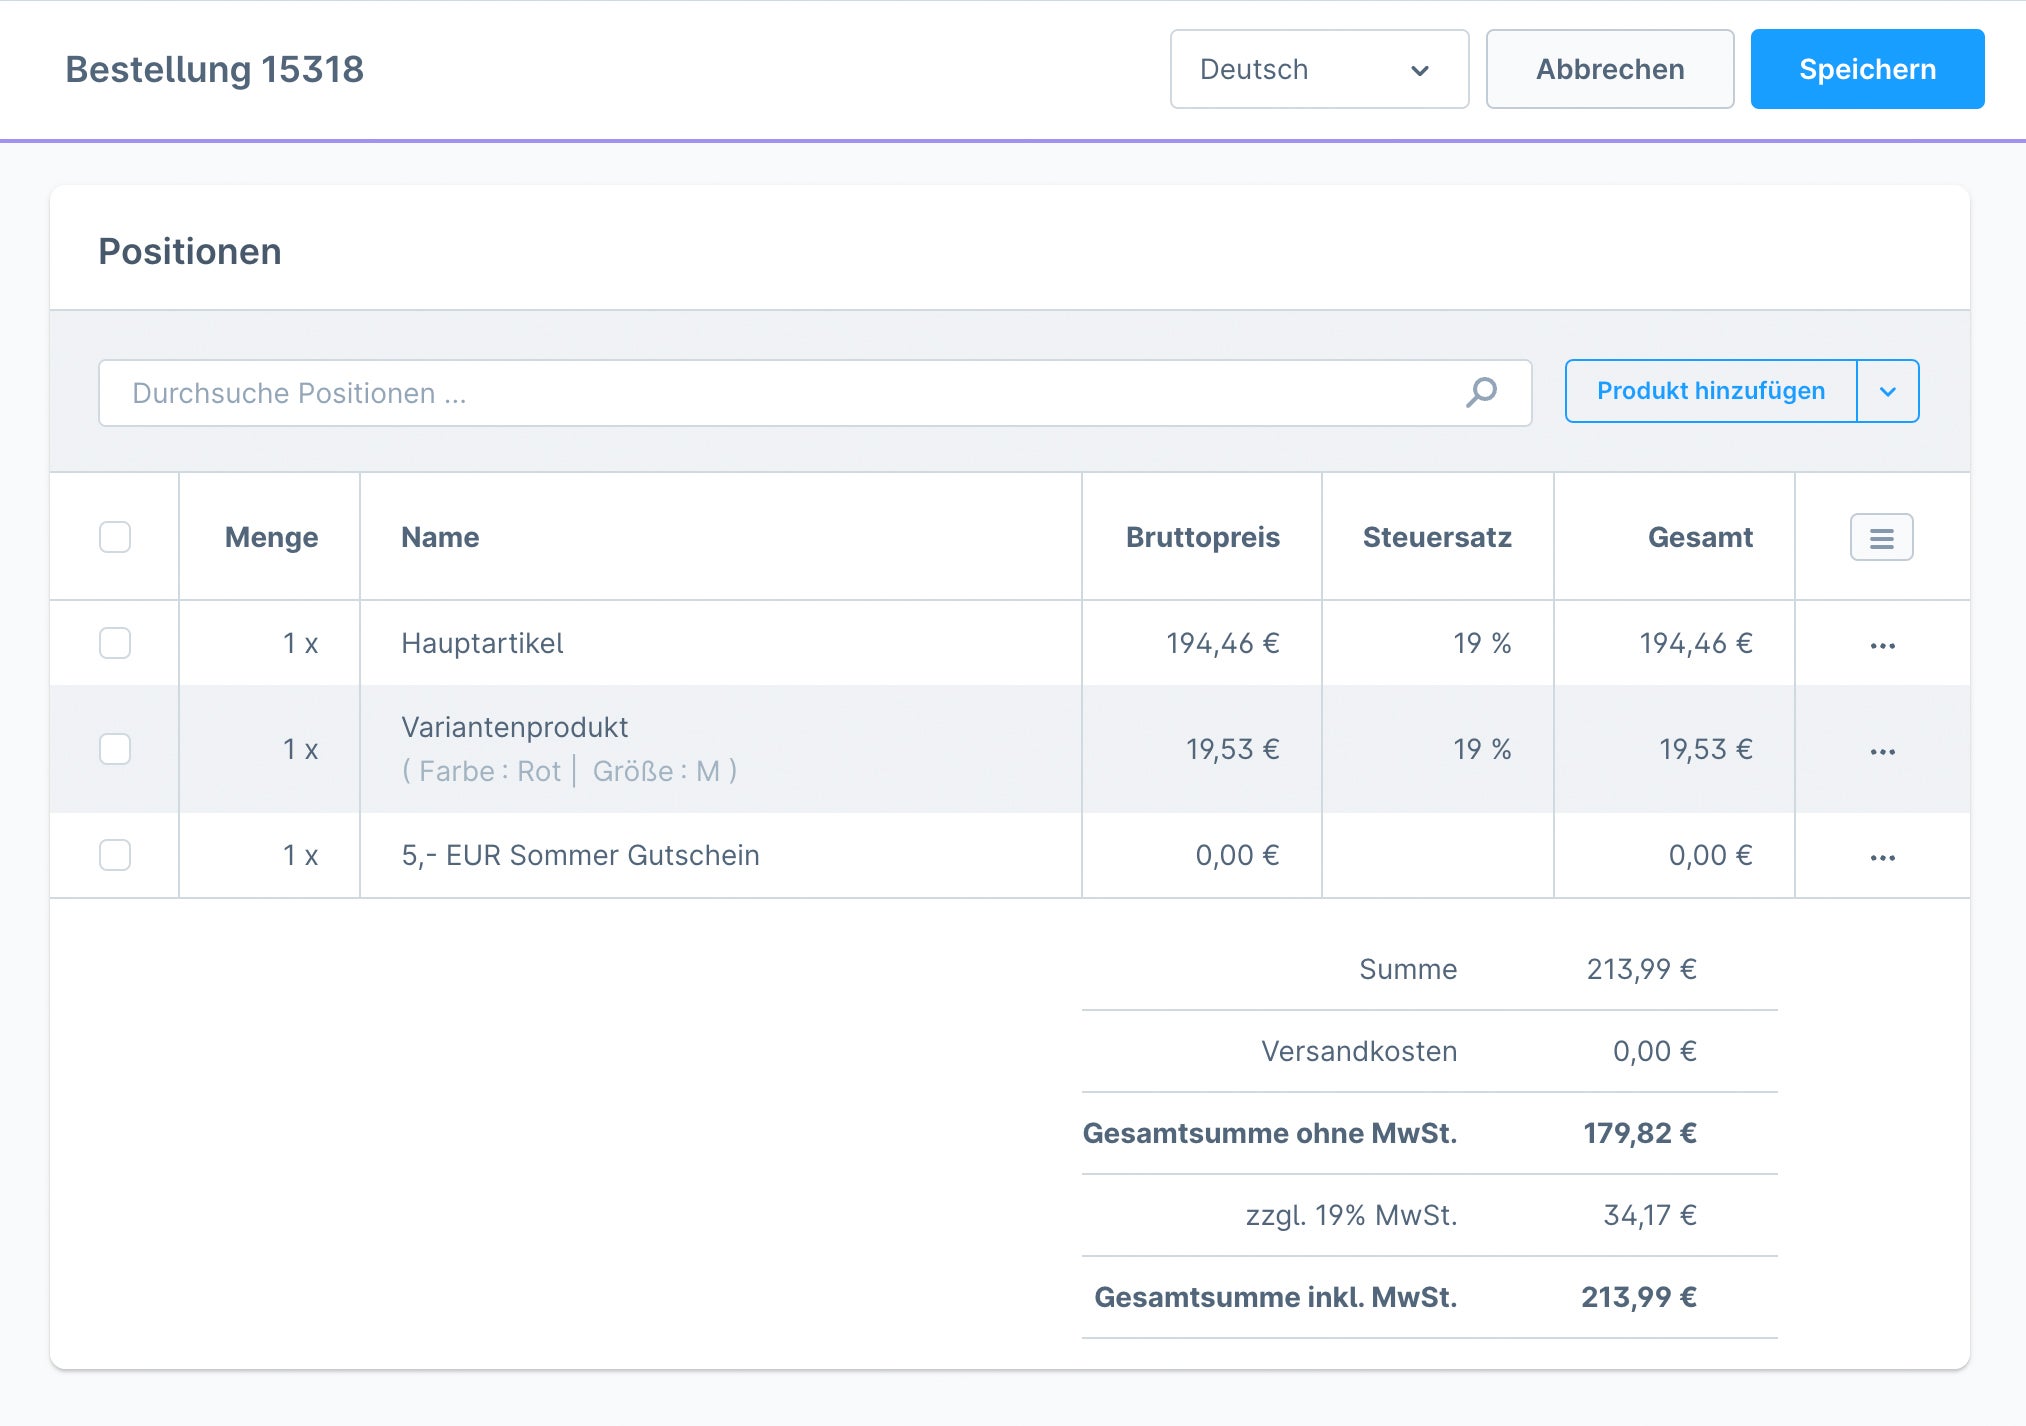The width and height of the screenshot is (2026, 1426).
Task: Open actions menu for Hauptartikel row
Action: tap(1882, 645)
